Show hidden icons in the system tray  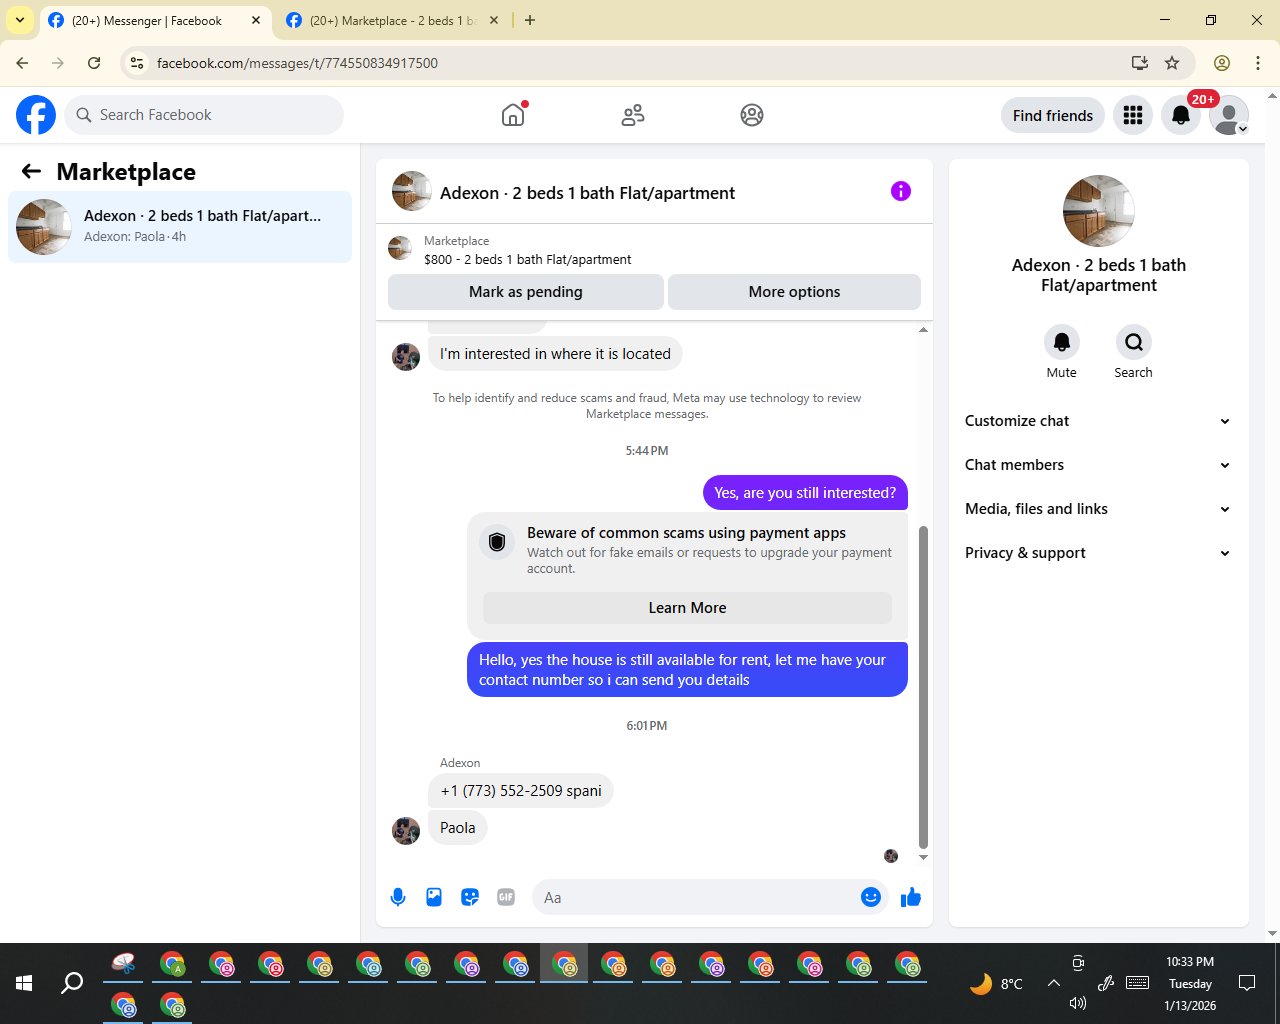tap(1054, 983)
